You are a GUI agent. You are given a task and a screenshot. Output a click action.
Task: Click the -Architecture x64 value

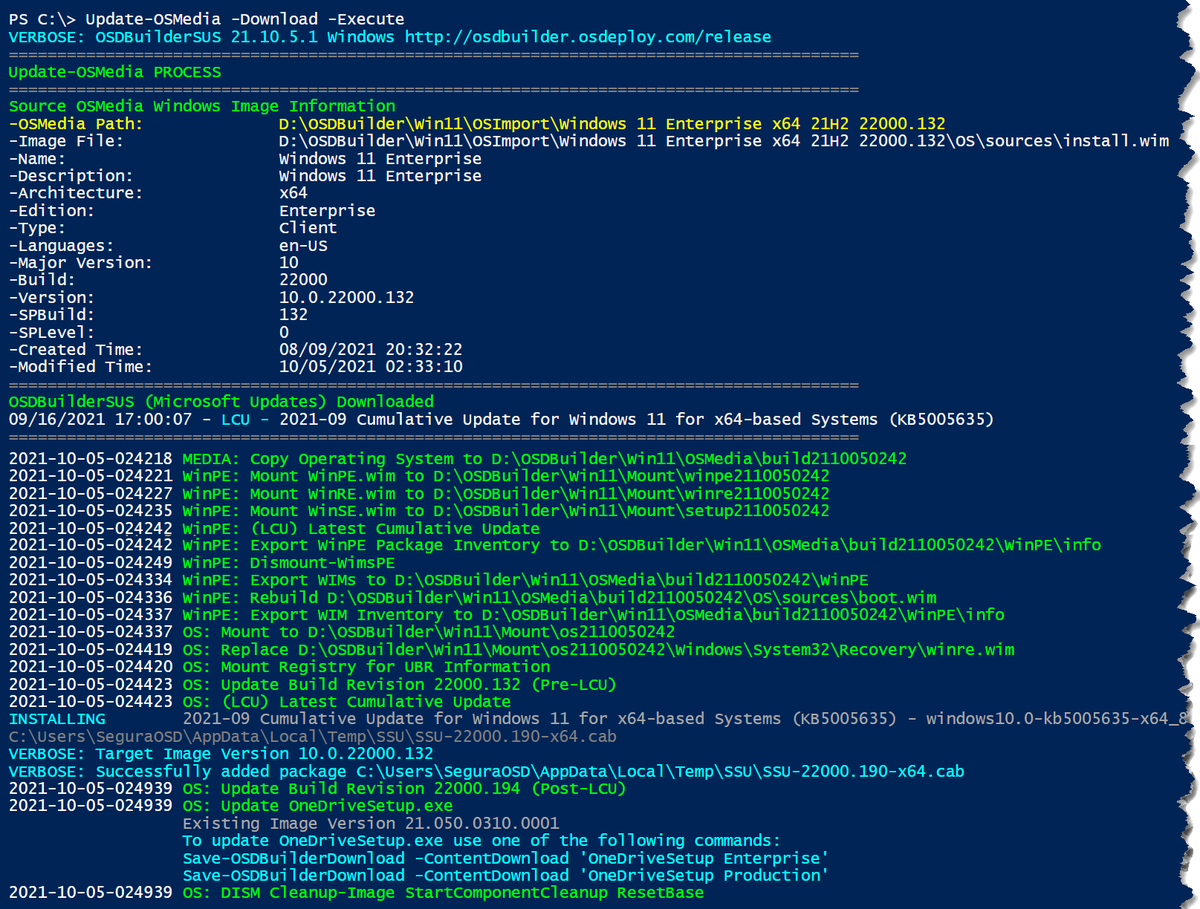pyautogui.click(x=293, y=193)
